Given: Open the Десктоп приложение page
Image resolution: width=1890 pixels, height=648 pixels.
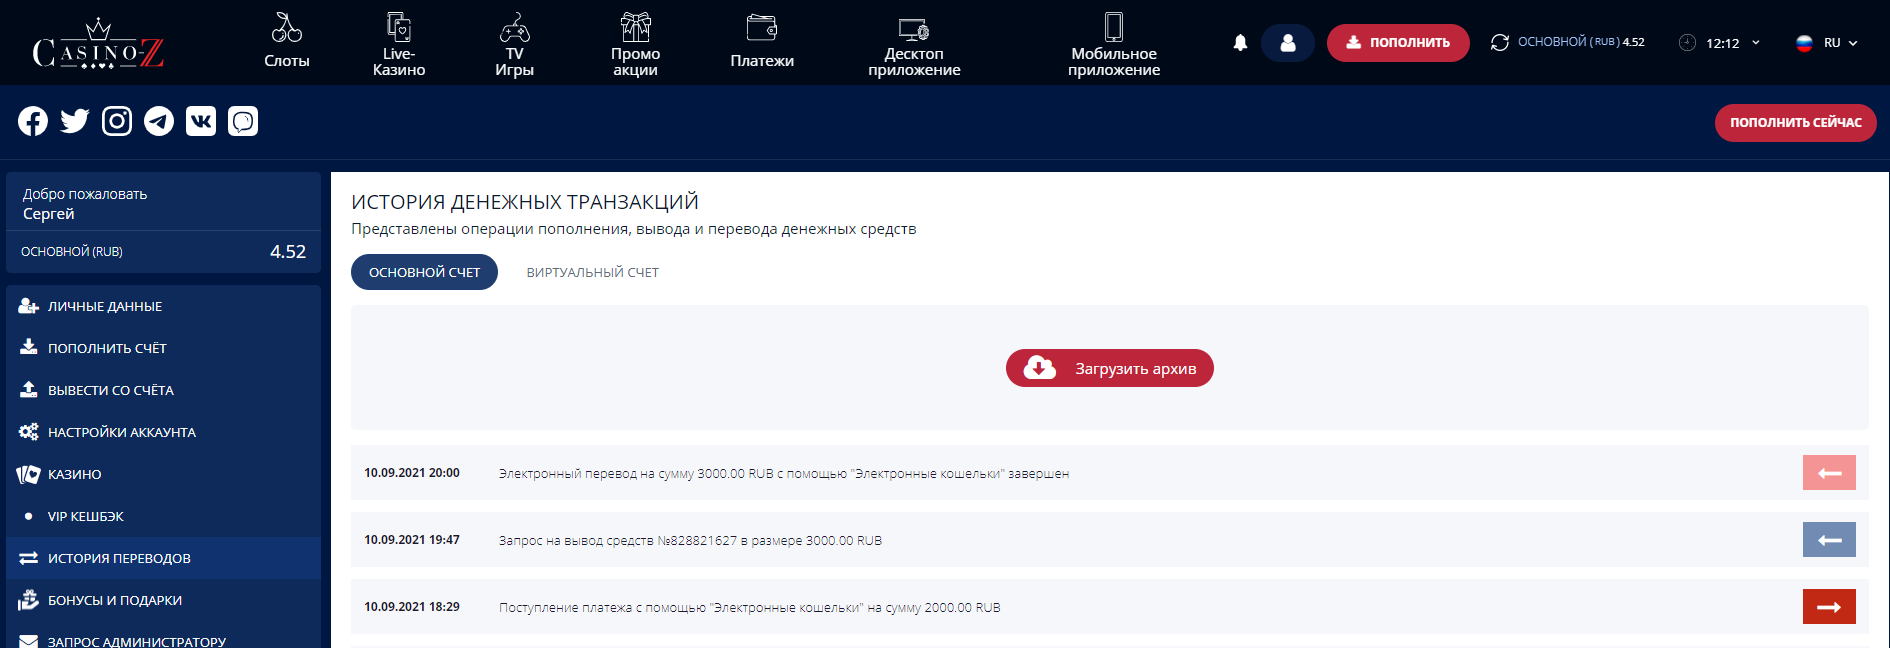Looking at the screenshot, I should (x=914, y=46).
